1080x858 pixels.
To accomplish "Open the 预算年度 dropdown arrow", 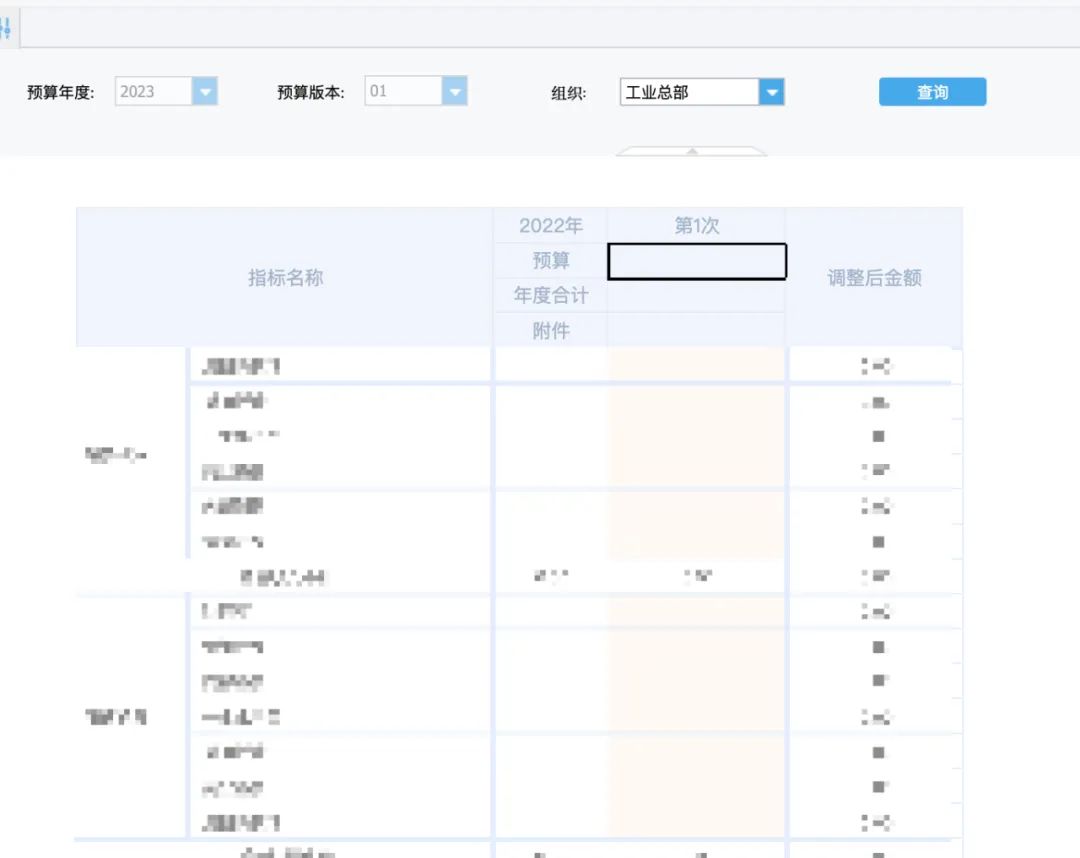I will click(205, 91).
